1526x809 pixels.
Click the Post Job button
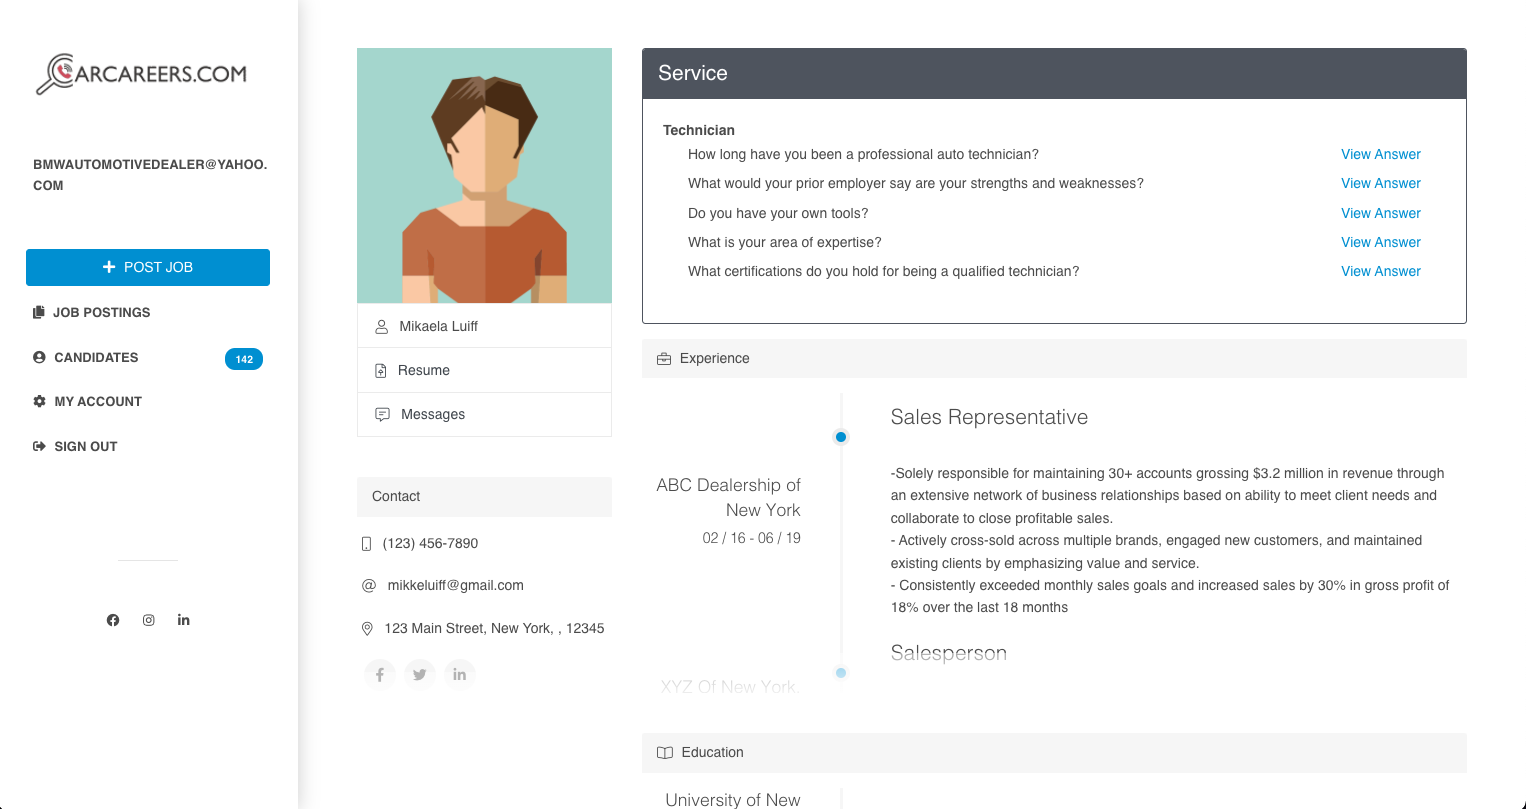(148, 267)
